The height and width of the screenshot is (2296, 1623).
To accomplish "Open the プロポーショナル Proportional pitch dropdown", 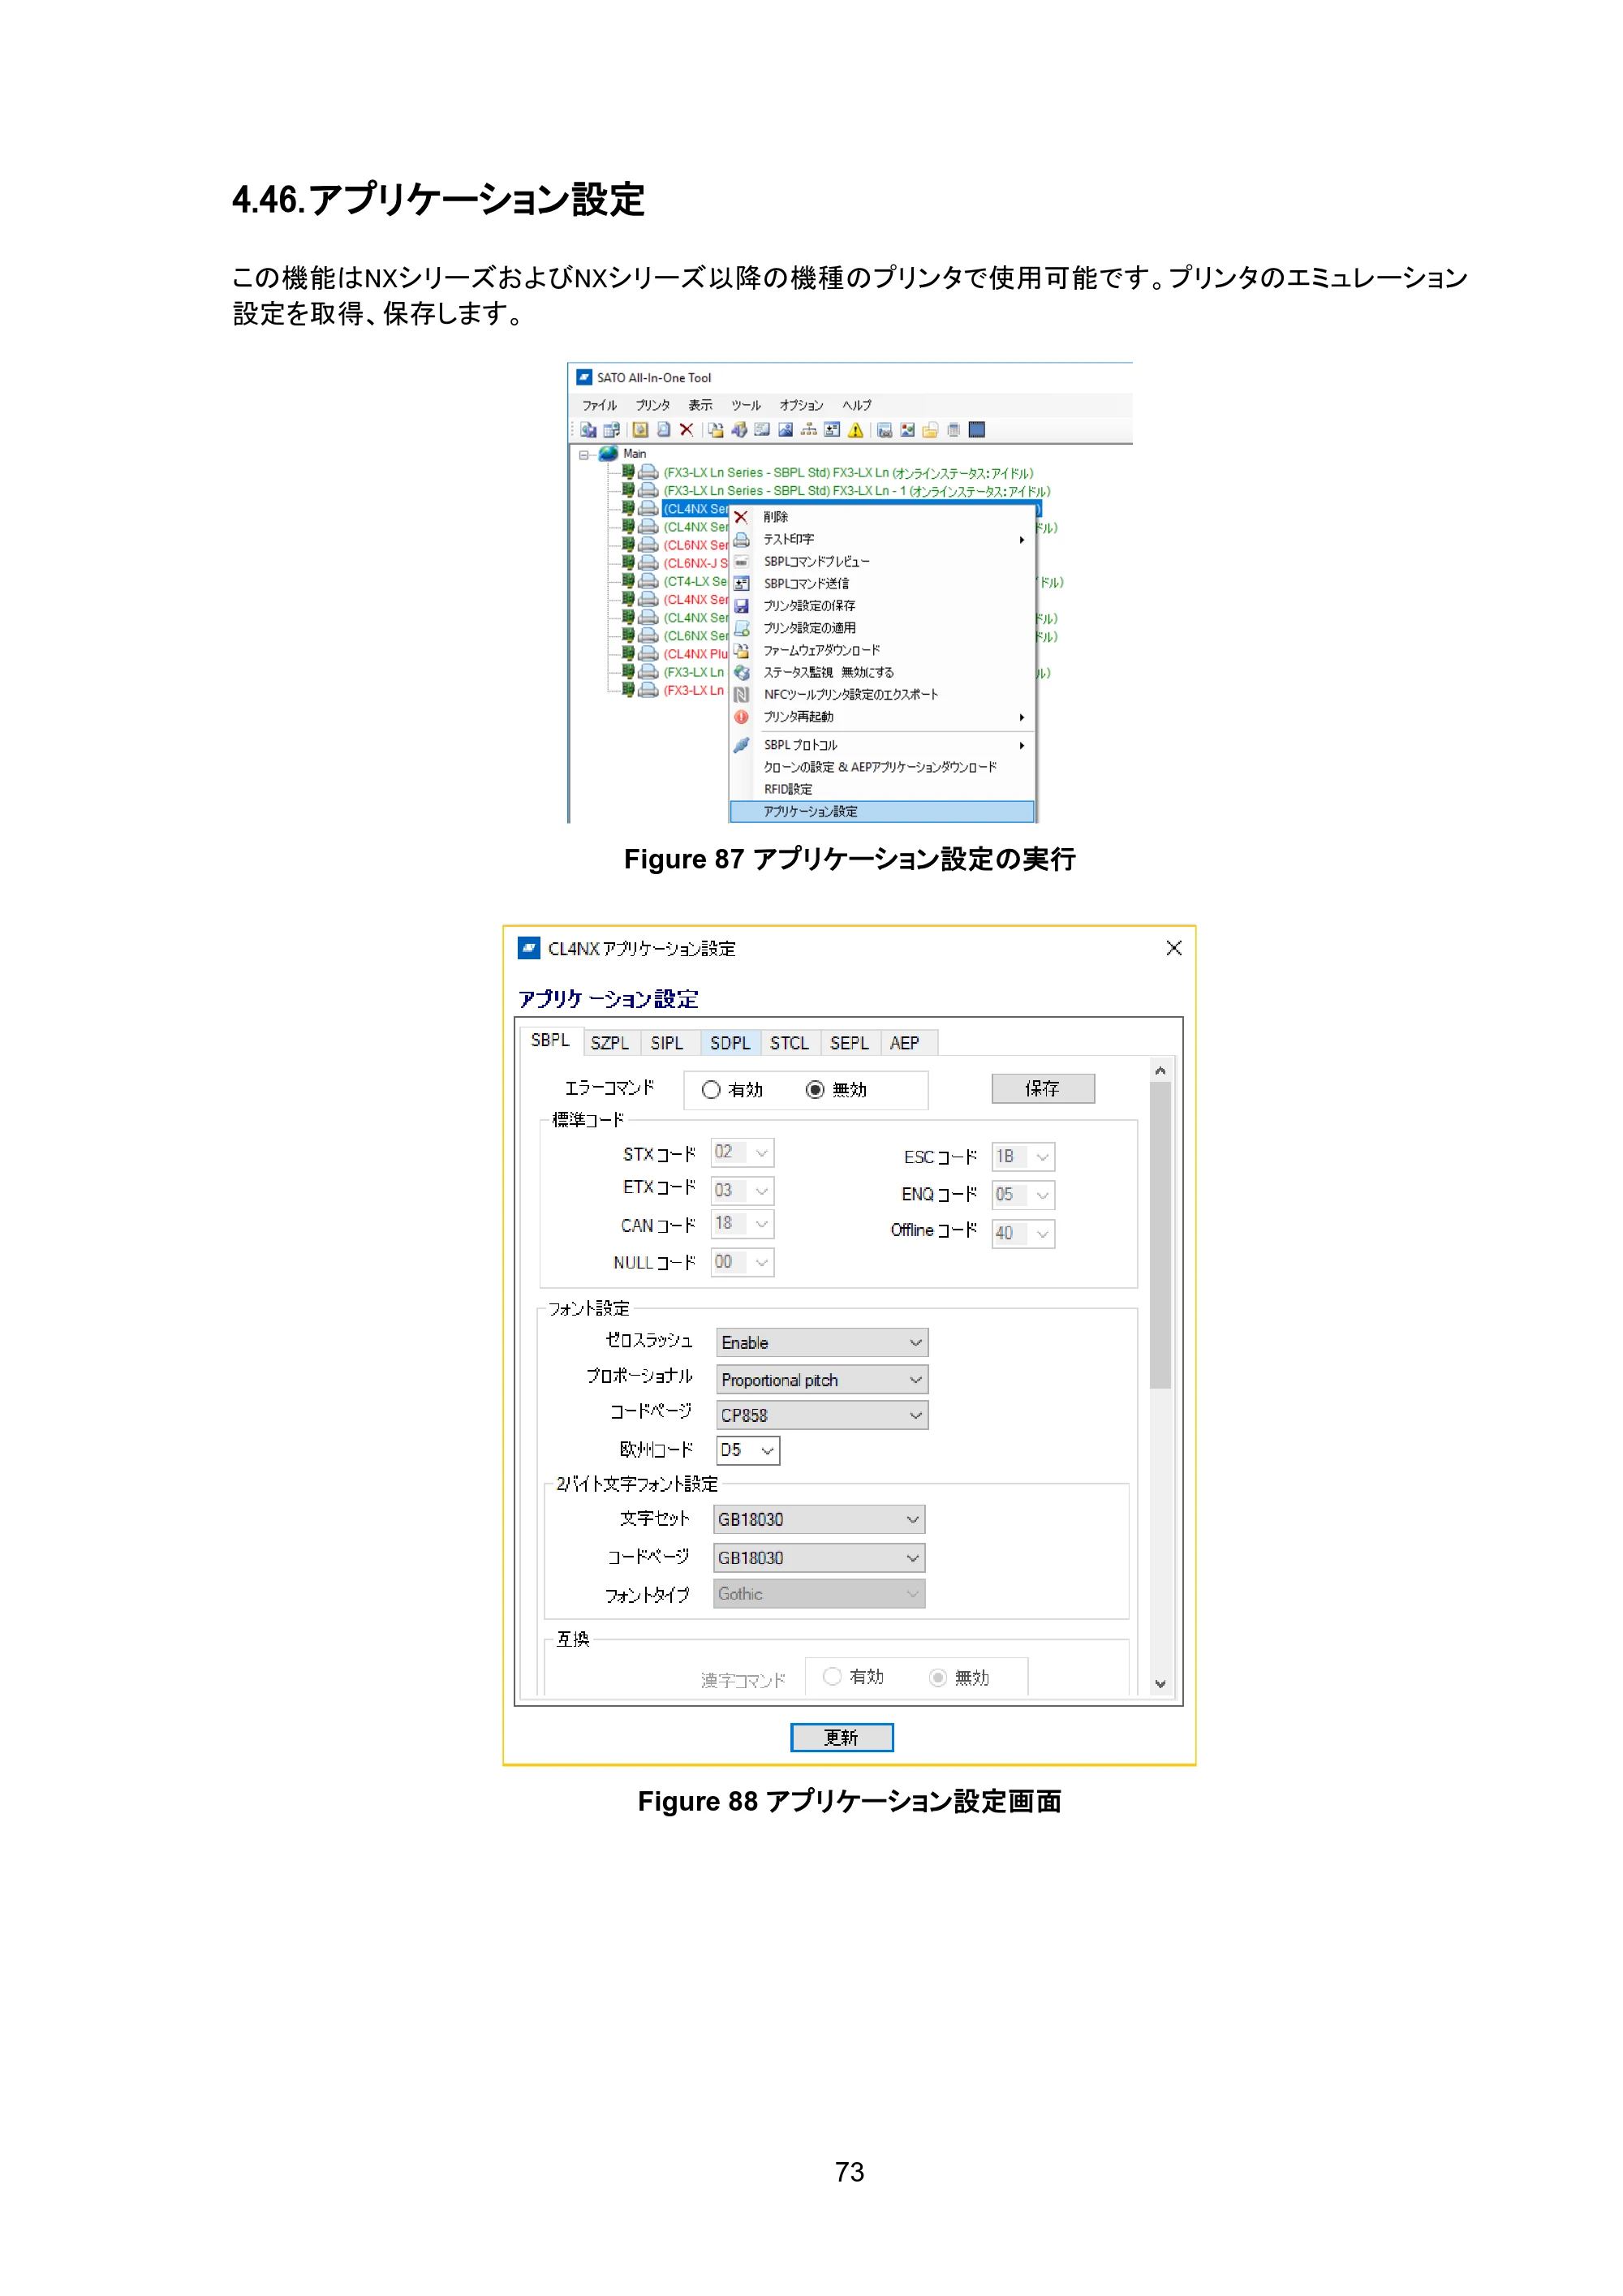I will 822,1380.
